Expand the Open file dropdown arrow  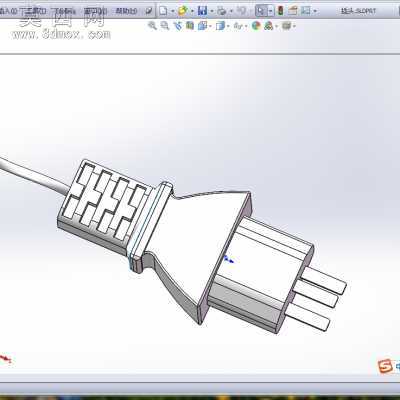click(x=192, y=11)
